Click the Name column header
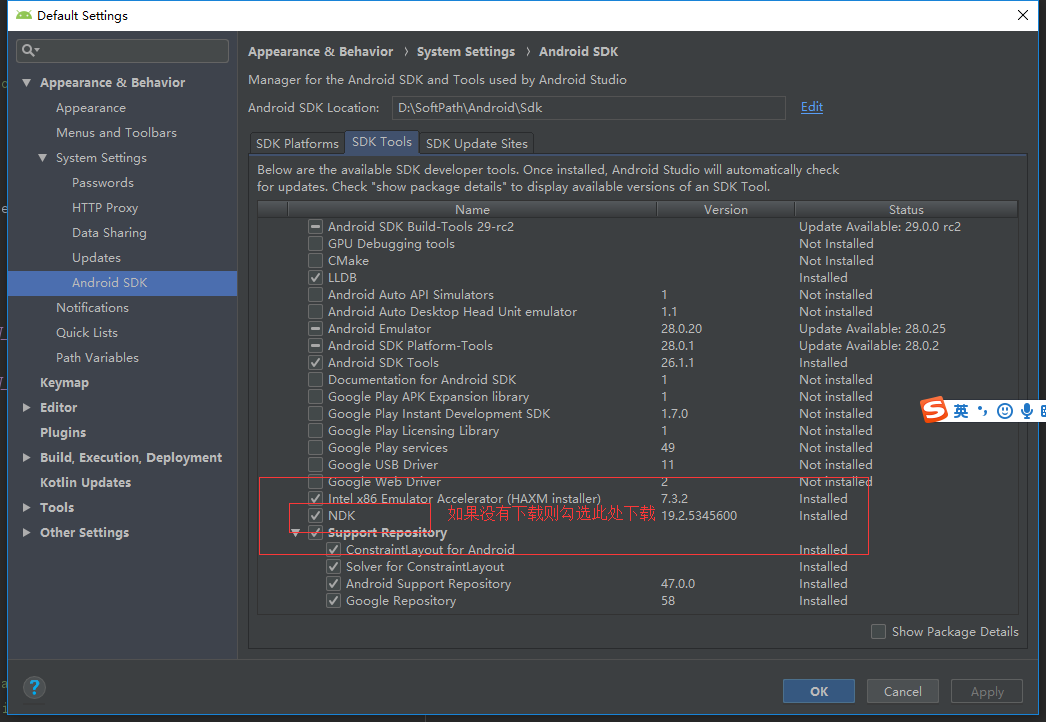The width and height of the screenshot is (1046, 722). click(x=472, y=210)
